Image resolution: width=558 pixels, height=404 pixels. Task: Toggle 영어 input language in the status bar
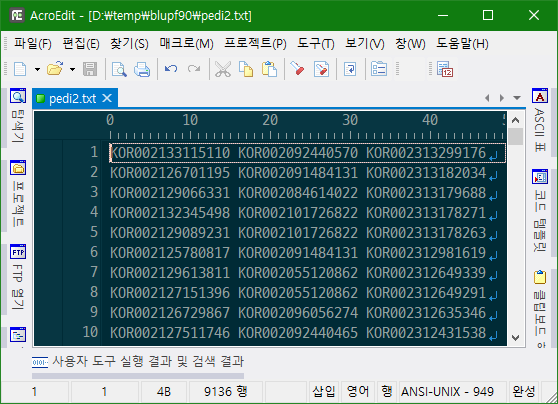point(358,392)
